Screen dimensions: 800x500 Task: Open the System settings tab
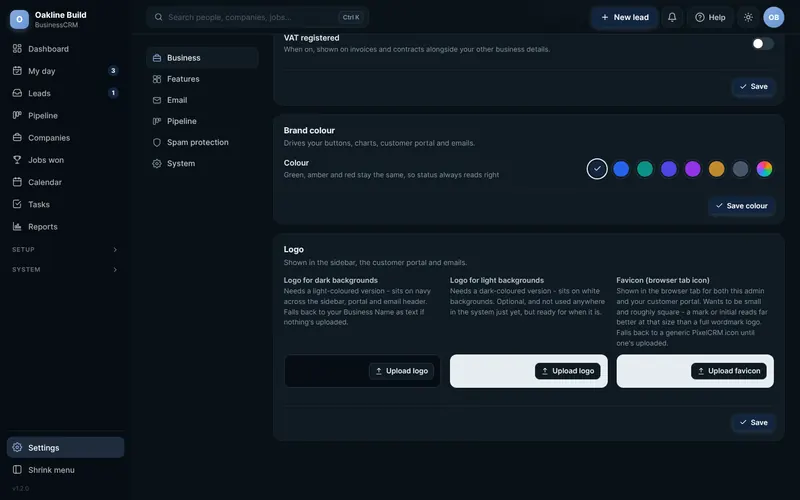[203, 164]
